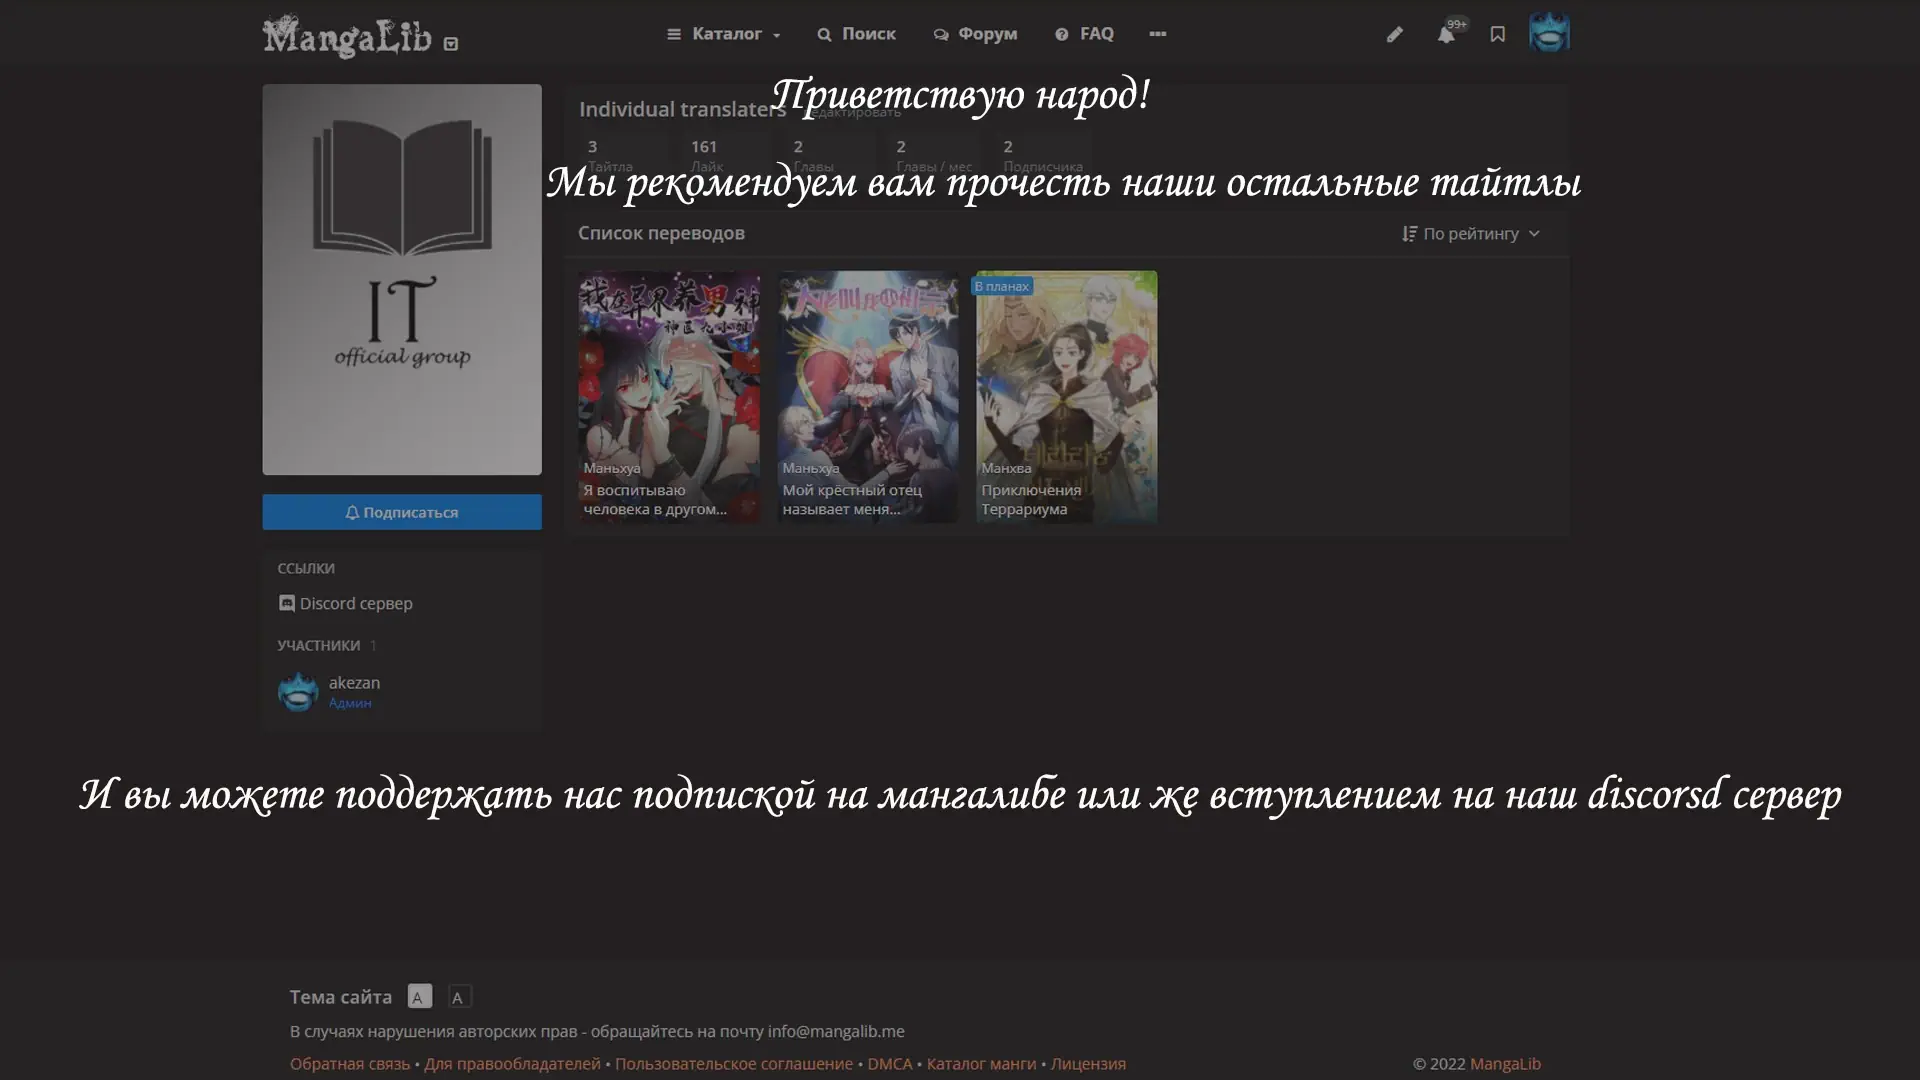The width and height of the screenshot is (1920, 1080).
Task: Open the notifications bell with 99+ badge
Action: [x=1446, y=35]
